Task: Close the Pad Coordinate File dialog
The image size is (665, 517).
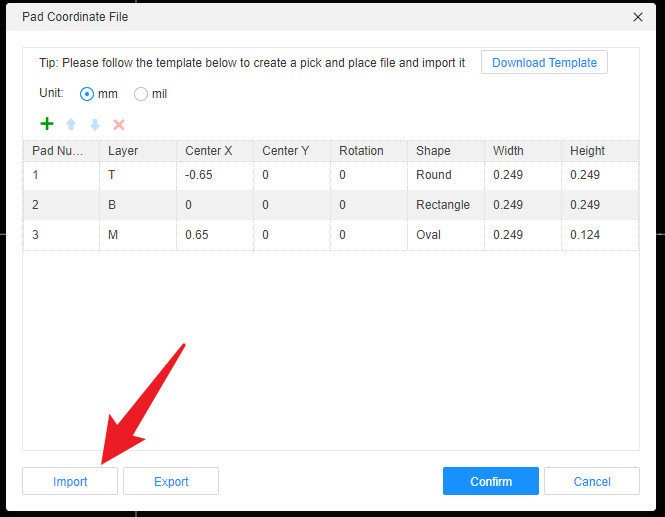Action: (638, 17)
